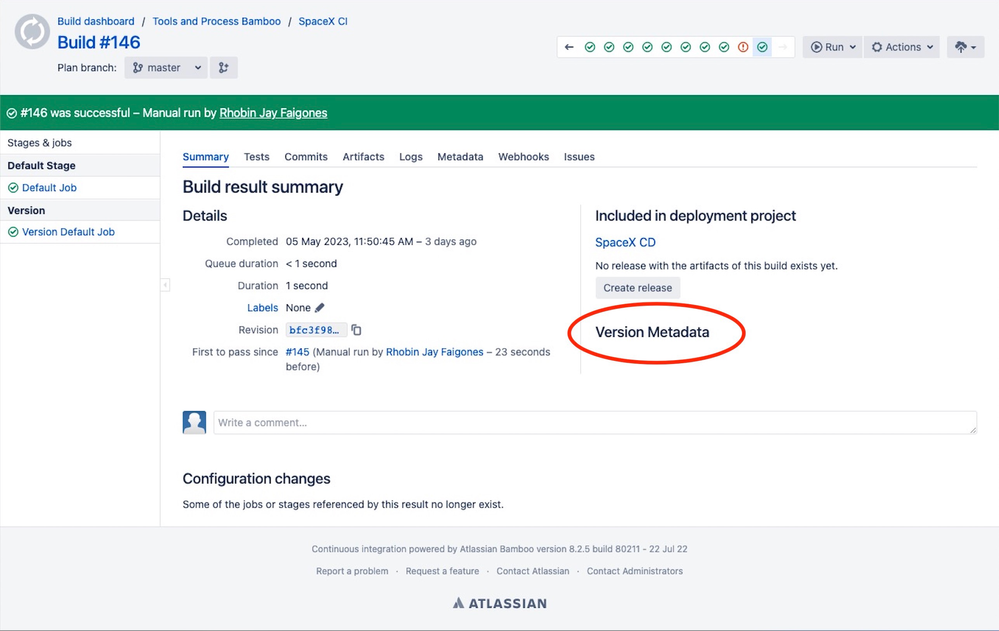Viewport: 999px width, 631px height.
Task: Select the Summary tab
Action: pos(206,157)
